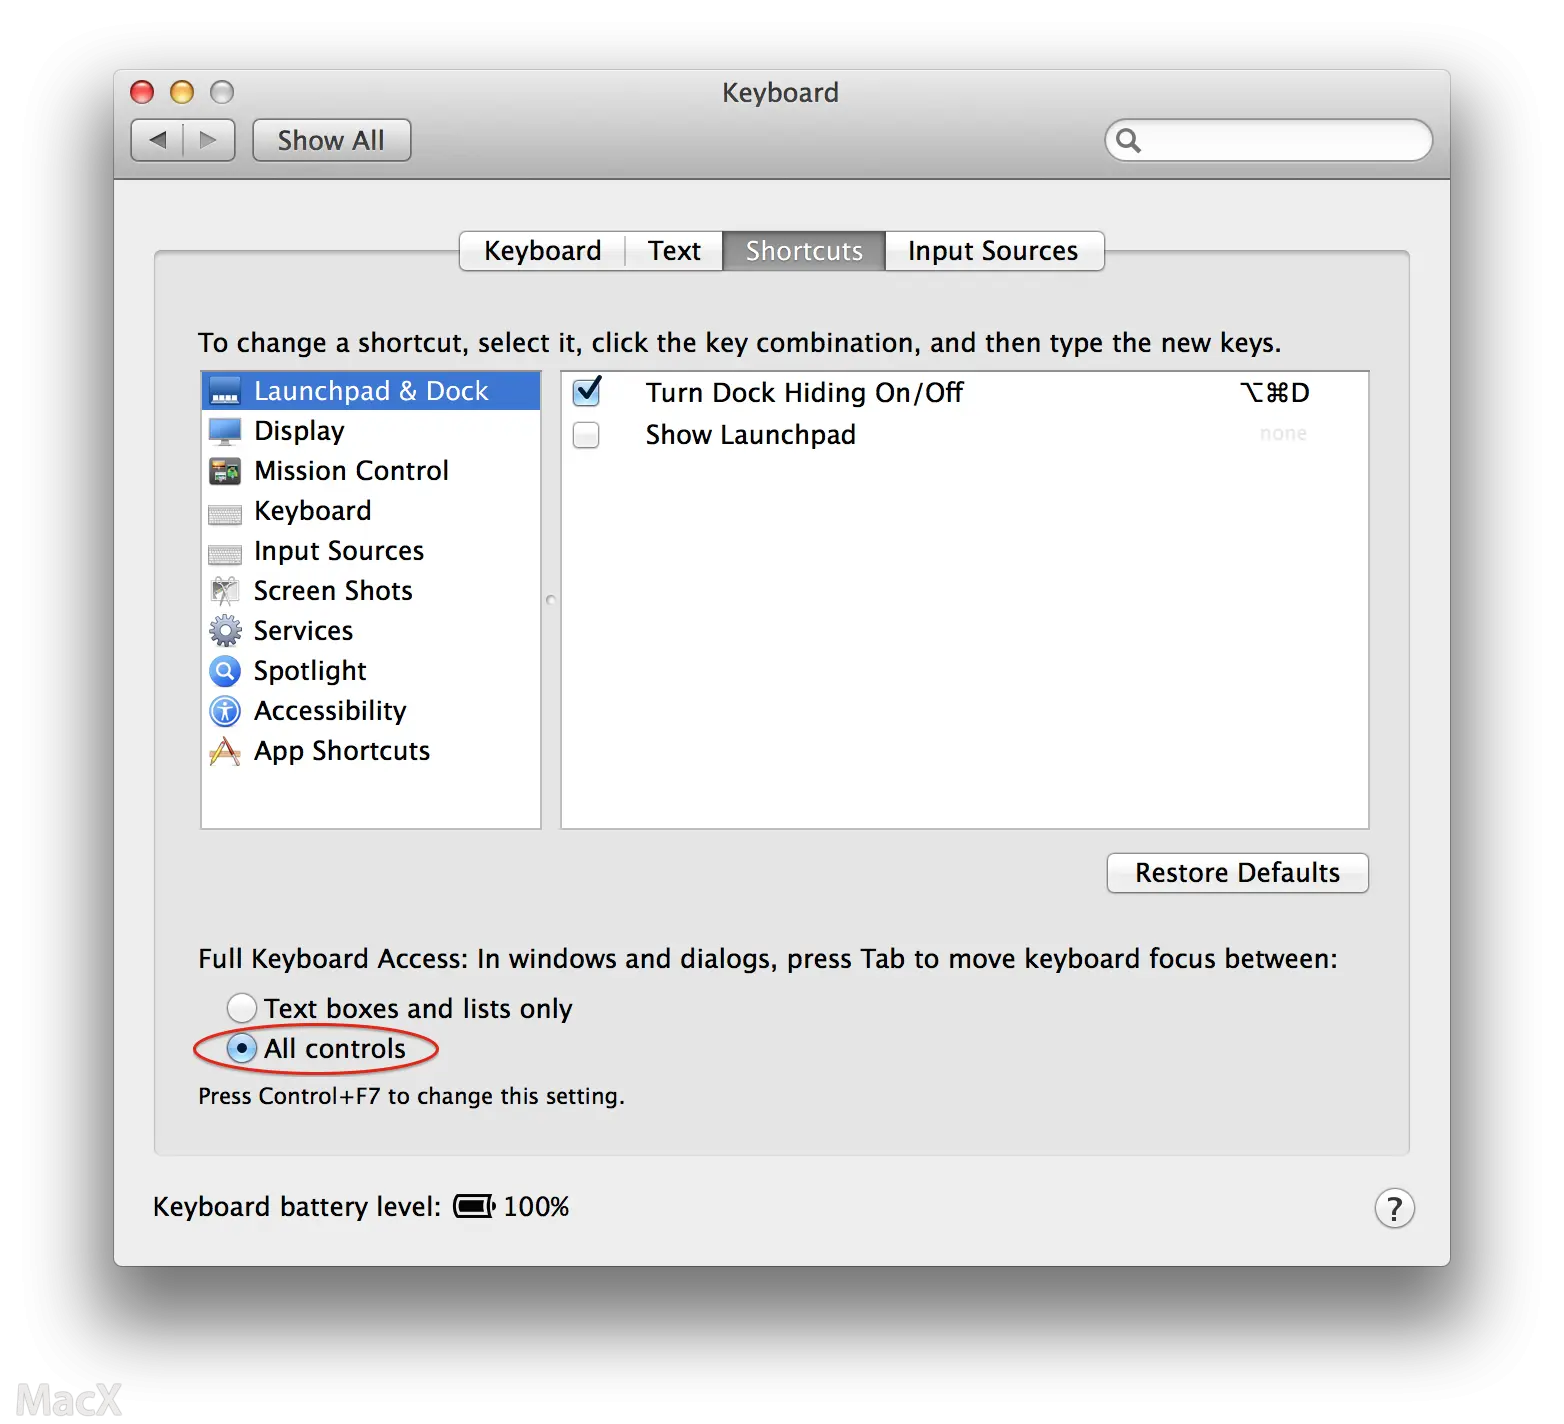Select the Launchpad & Dock icon in the list

(x=225, y=391)
